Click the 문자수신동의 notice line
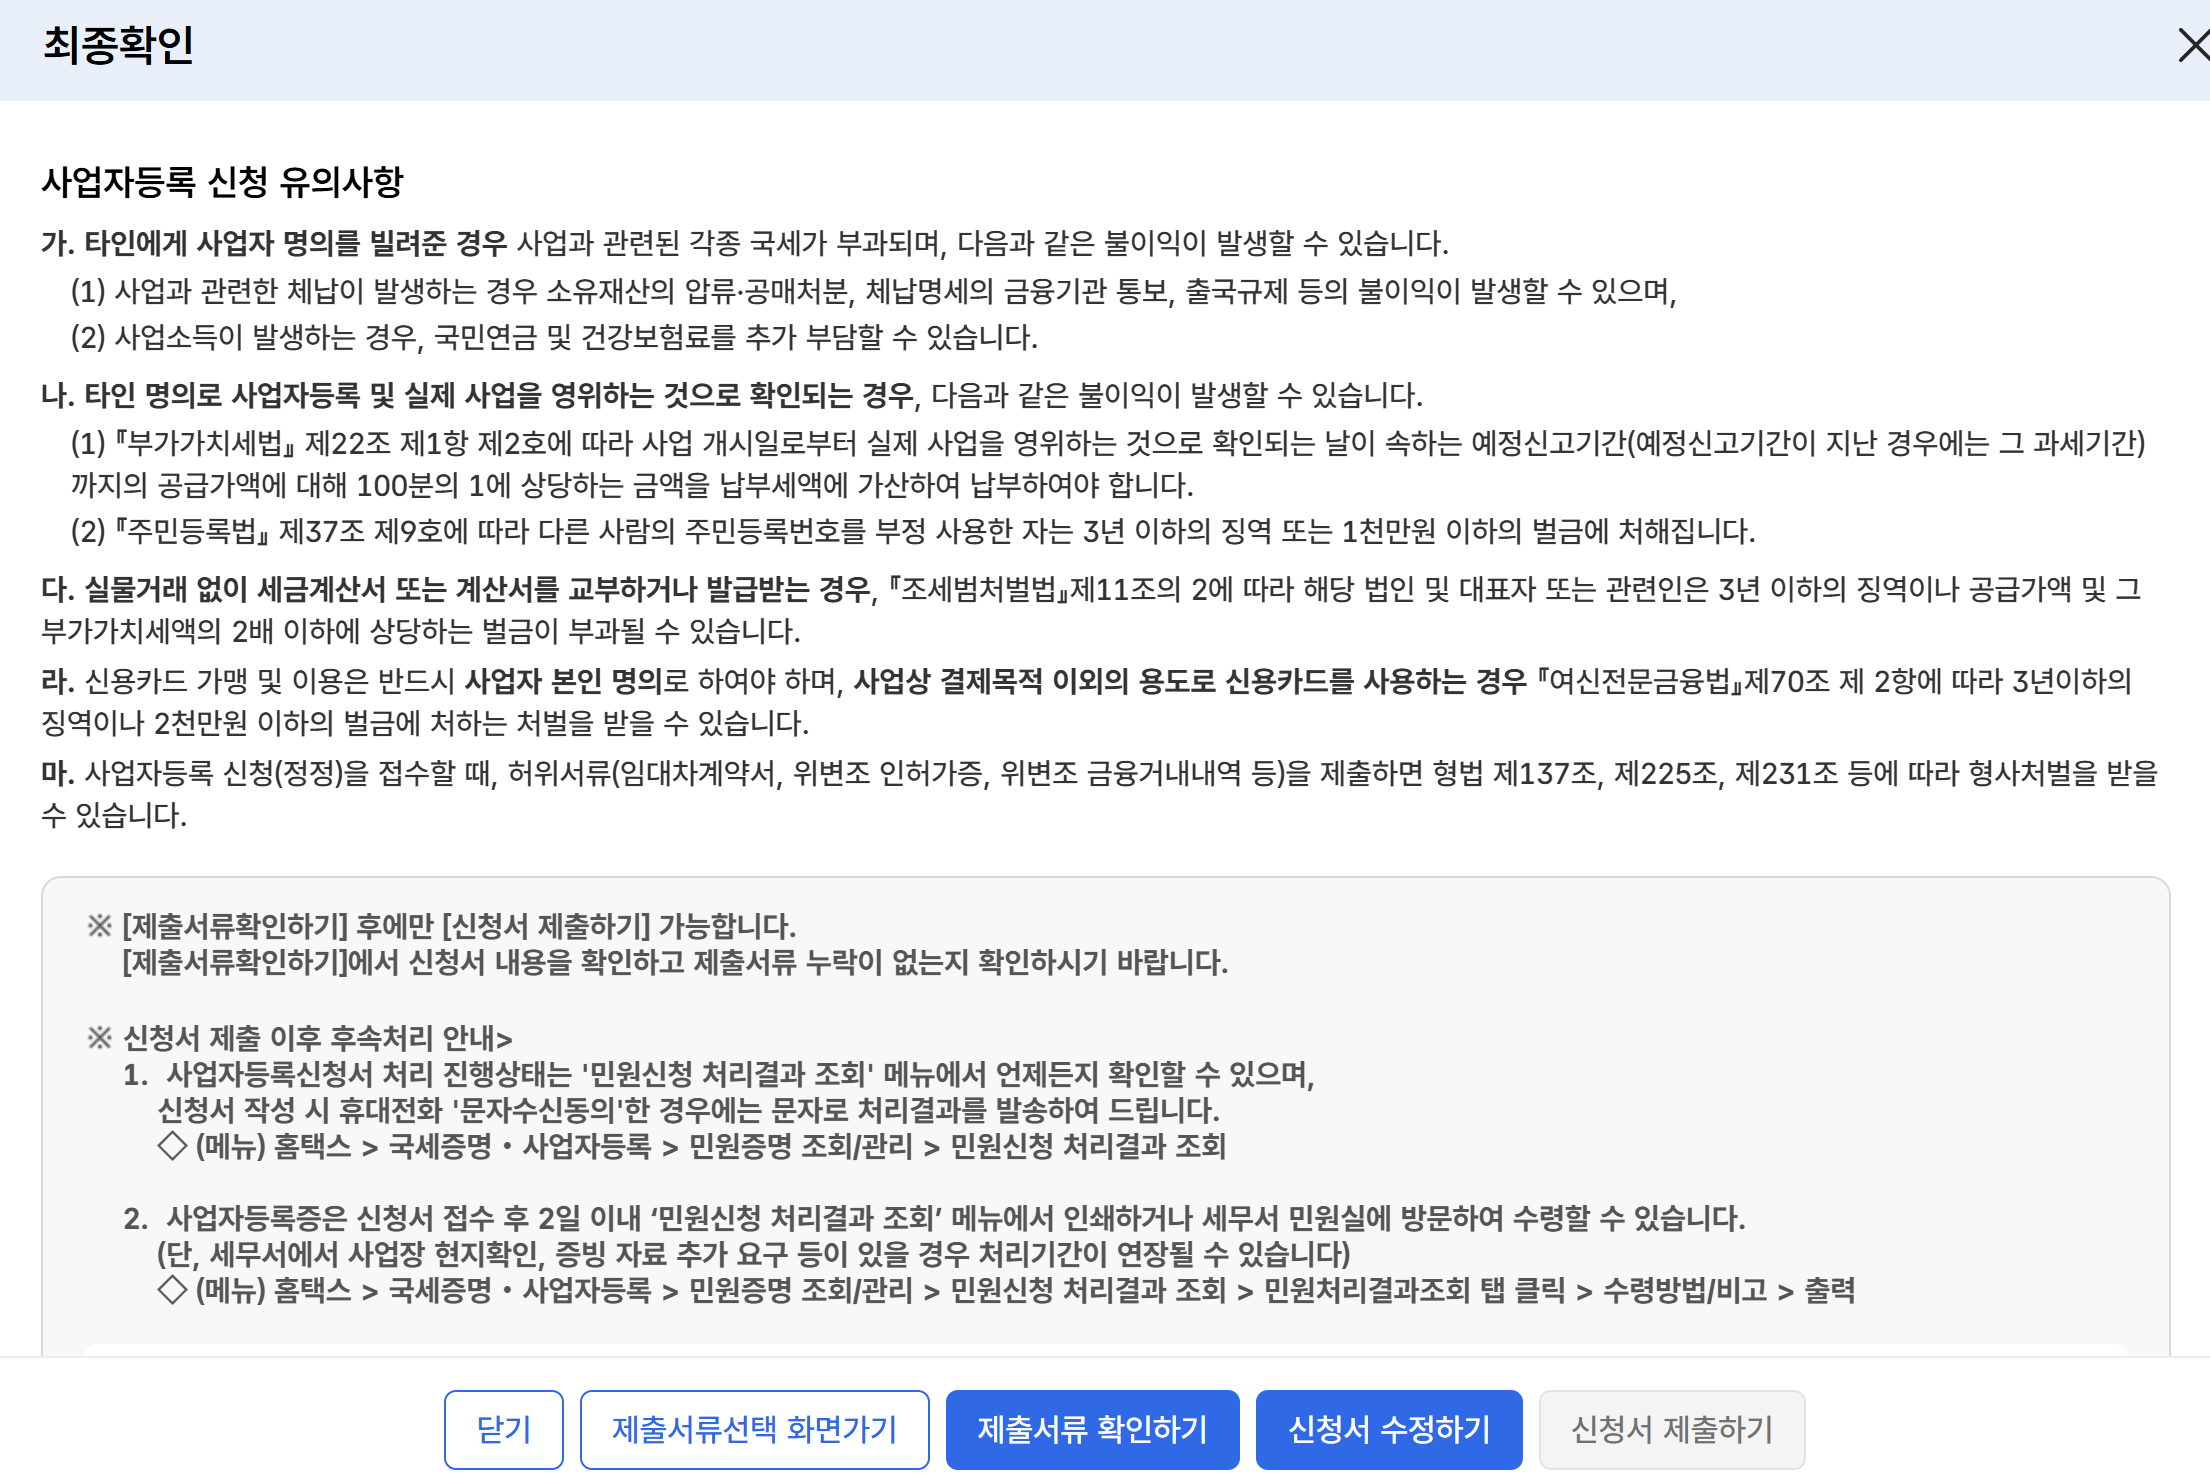2210x1475 pixels. 688,1110
